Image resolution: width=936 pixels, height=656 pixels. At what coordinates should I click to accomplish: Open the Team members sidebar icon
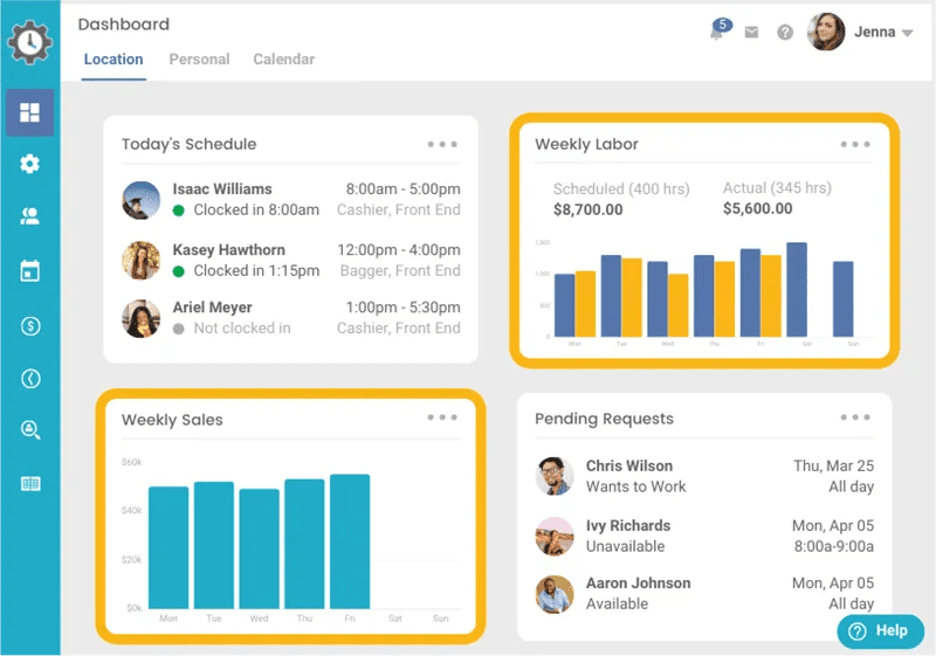point(30,216)
